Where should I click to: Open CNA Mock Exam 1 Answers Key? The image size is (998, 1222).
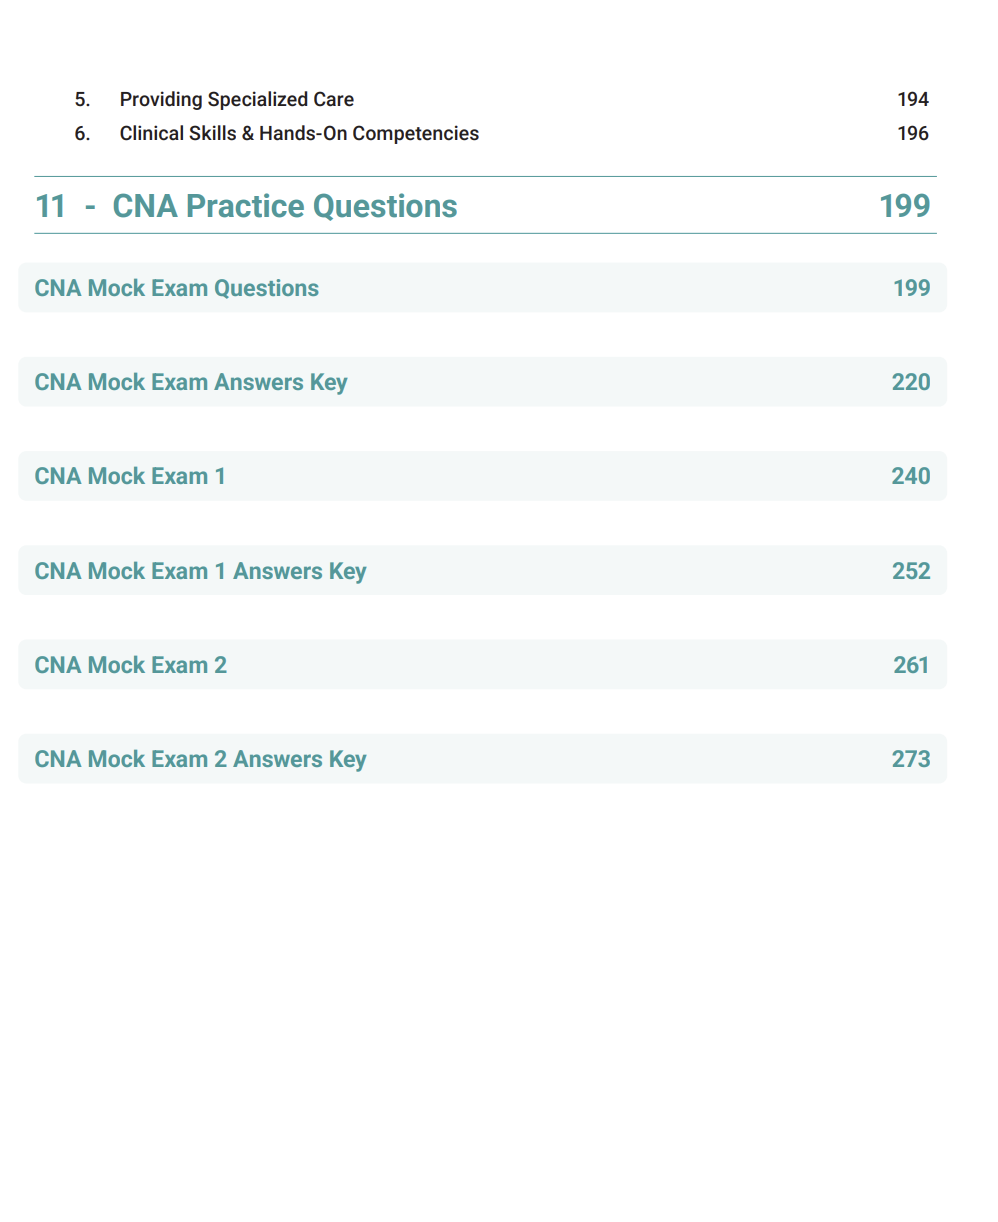[200, 571]
